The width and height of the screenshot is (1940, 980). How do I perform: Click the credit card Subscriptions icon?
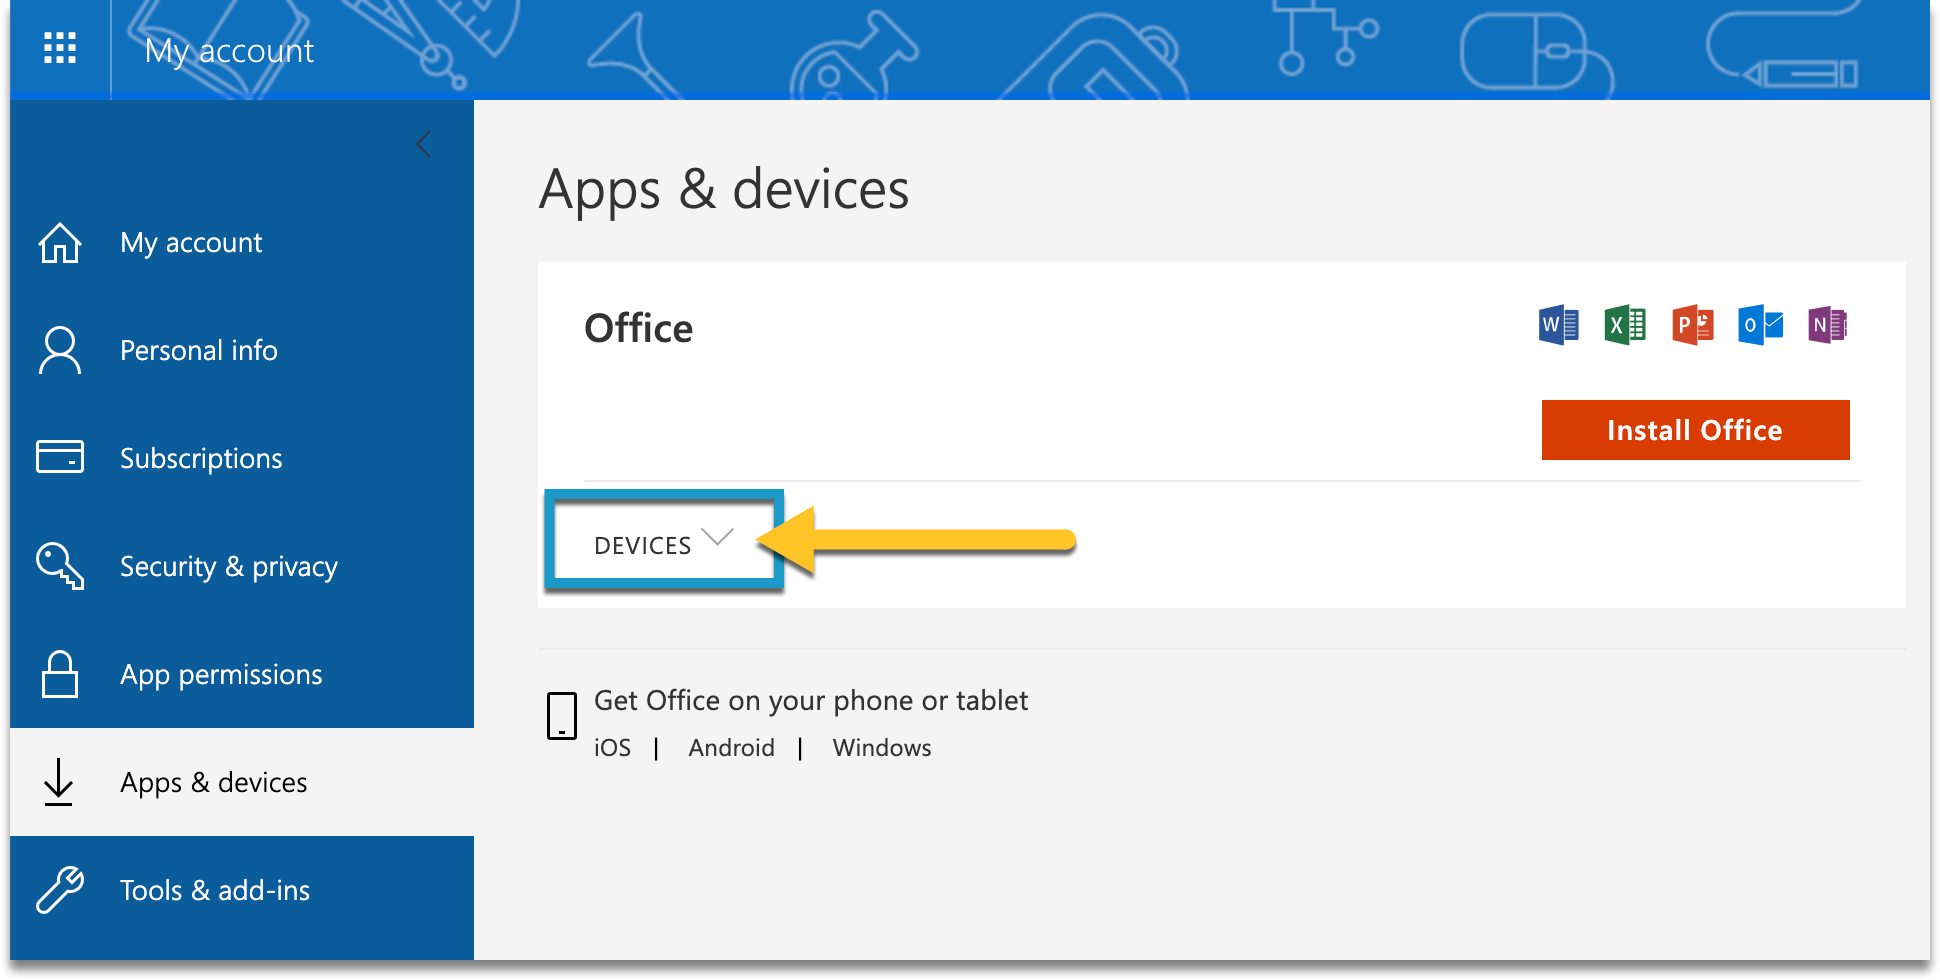[x=60, y=457]
